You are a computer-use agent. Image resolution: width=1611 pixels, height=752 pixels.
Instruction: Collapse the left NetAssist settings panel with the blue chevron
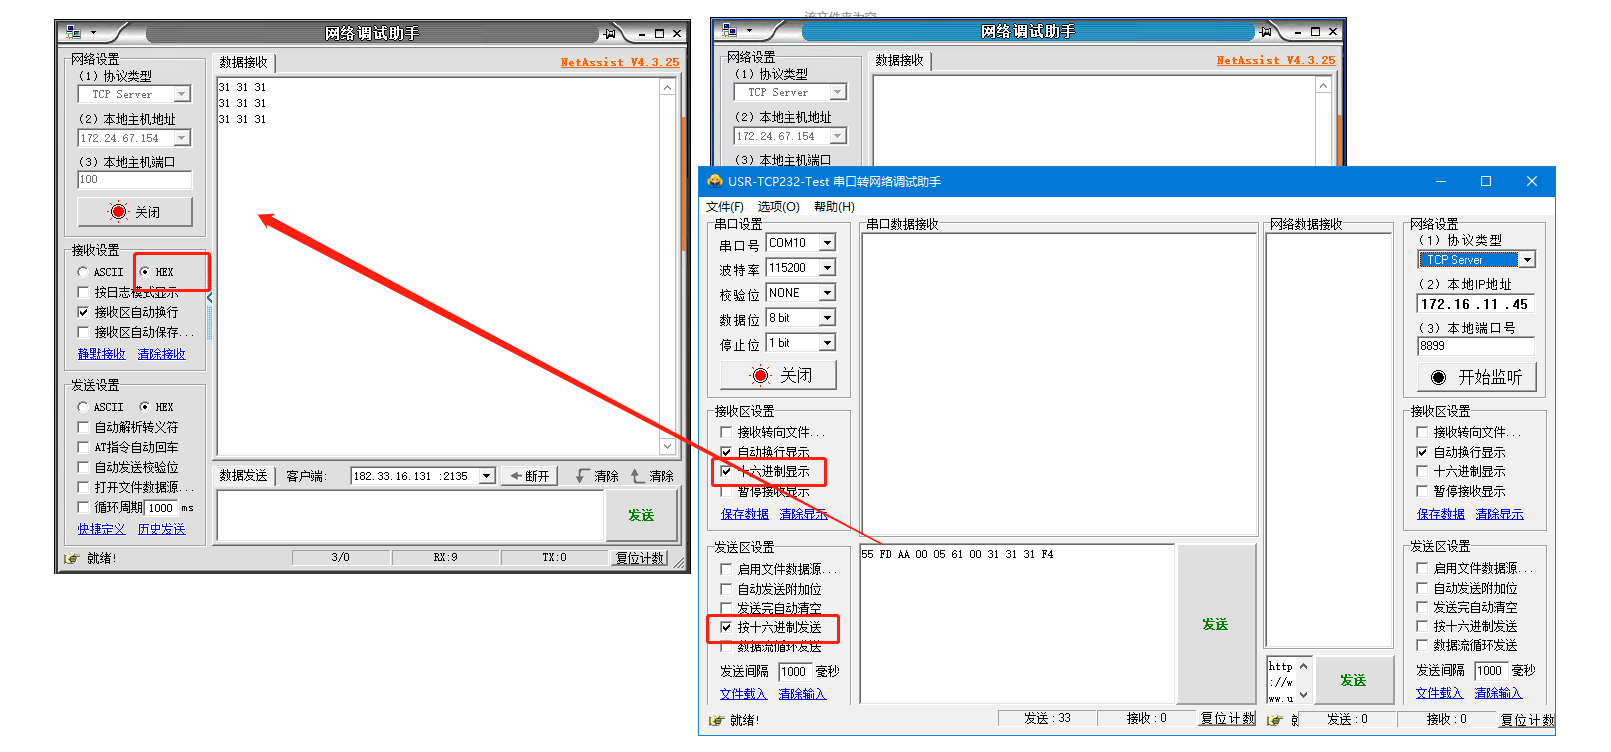[x=210, y=298]
